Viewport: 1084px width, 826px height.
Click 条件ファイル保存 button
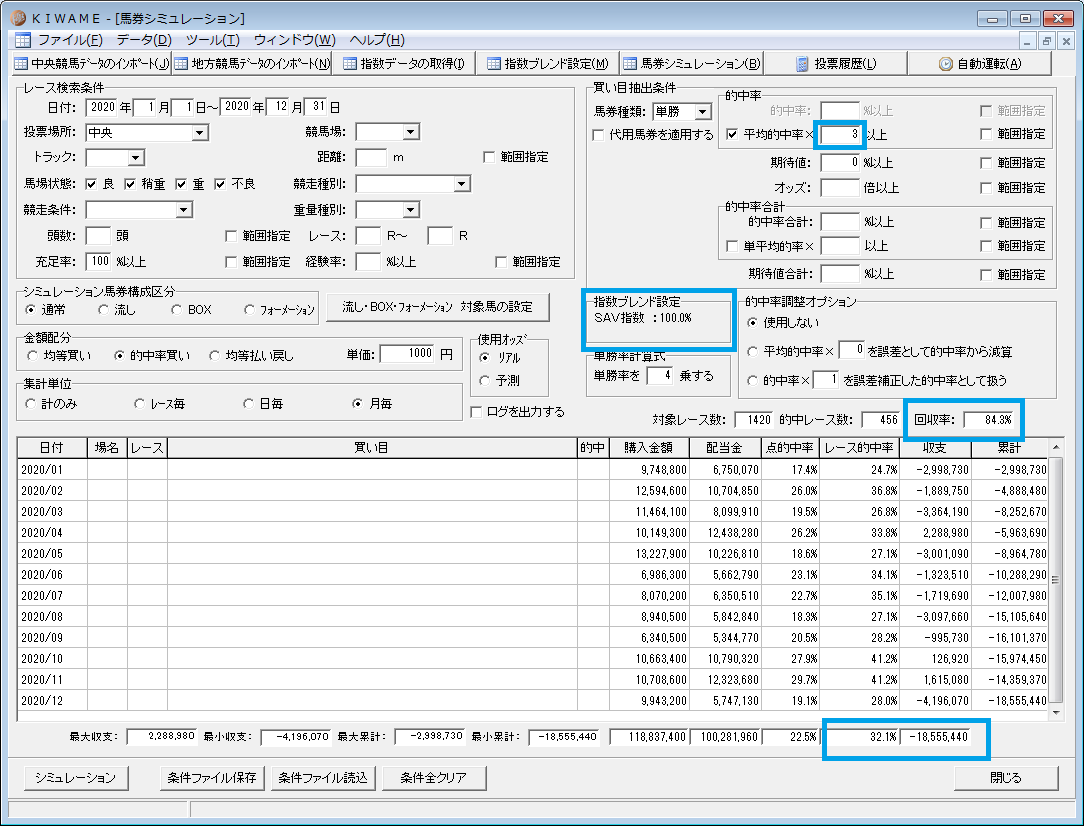[212, 778]
